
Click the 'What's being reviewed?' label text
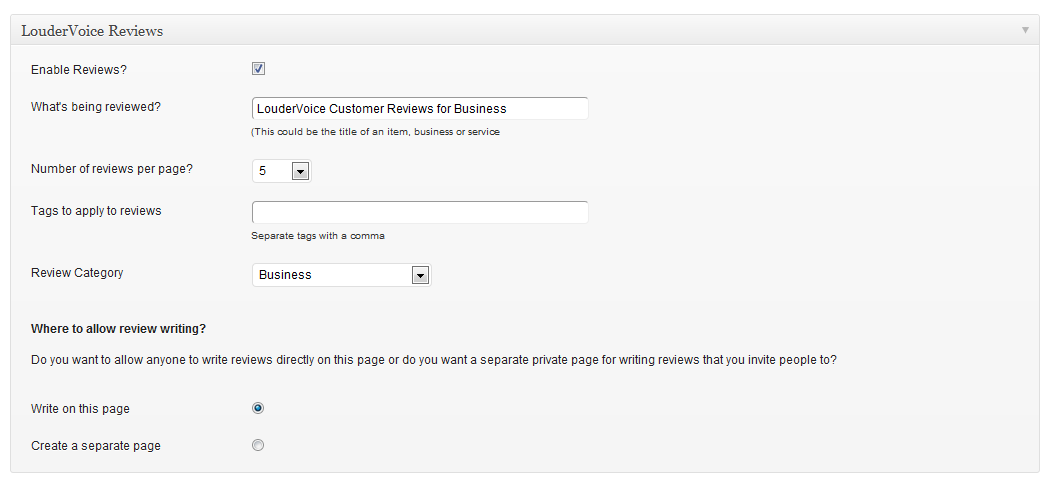pos(95,107)
